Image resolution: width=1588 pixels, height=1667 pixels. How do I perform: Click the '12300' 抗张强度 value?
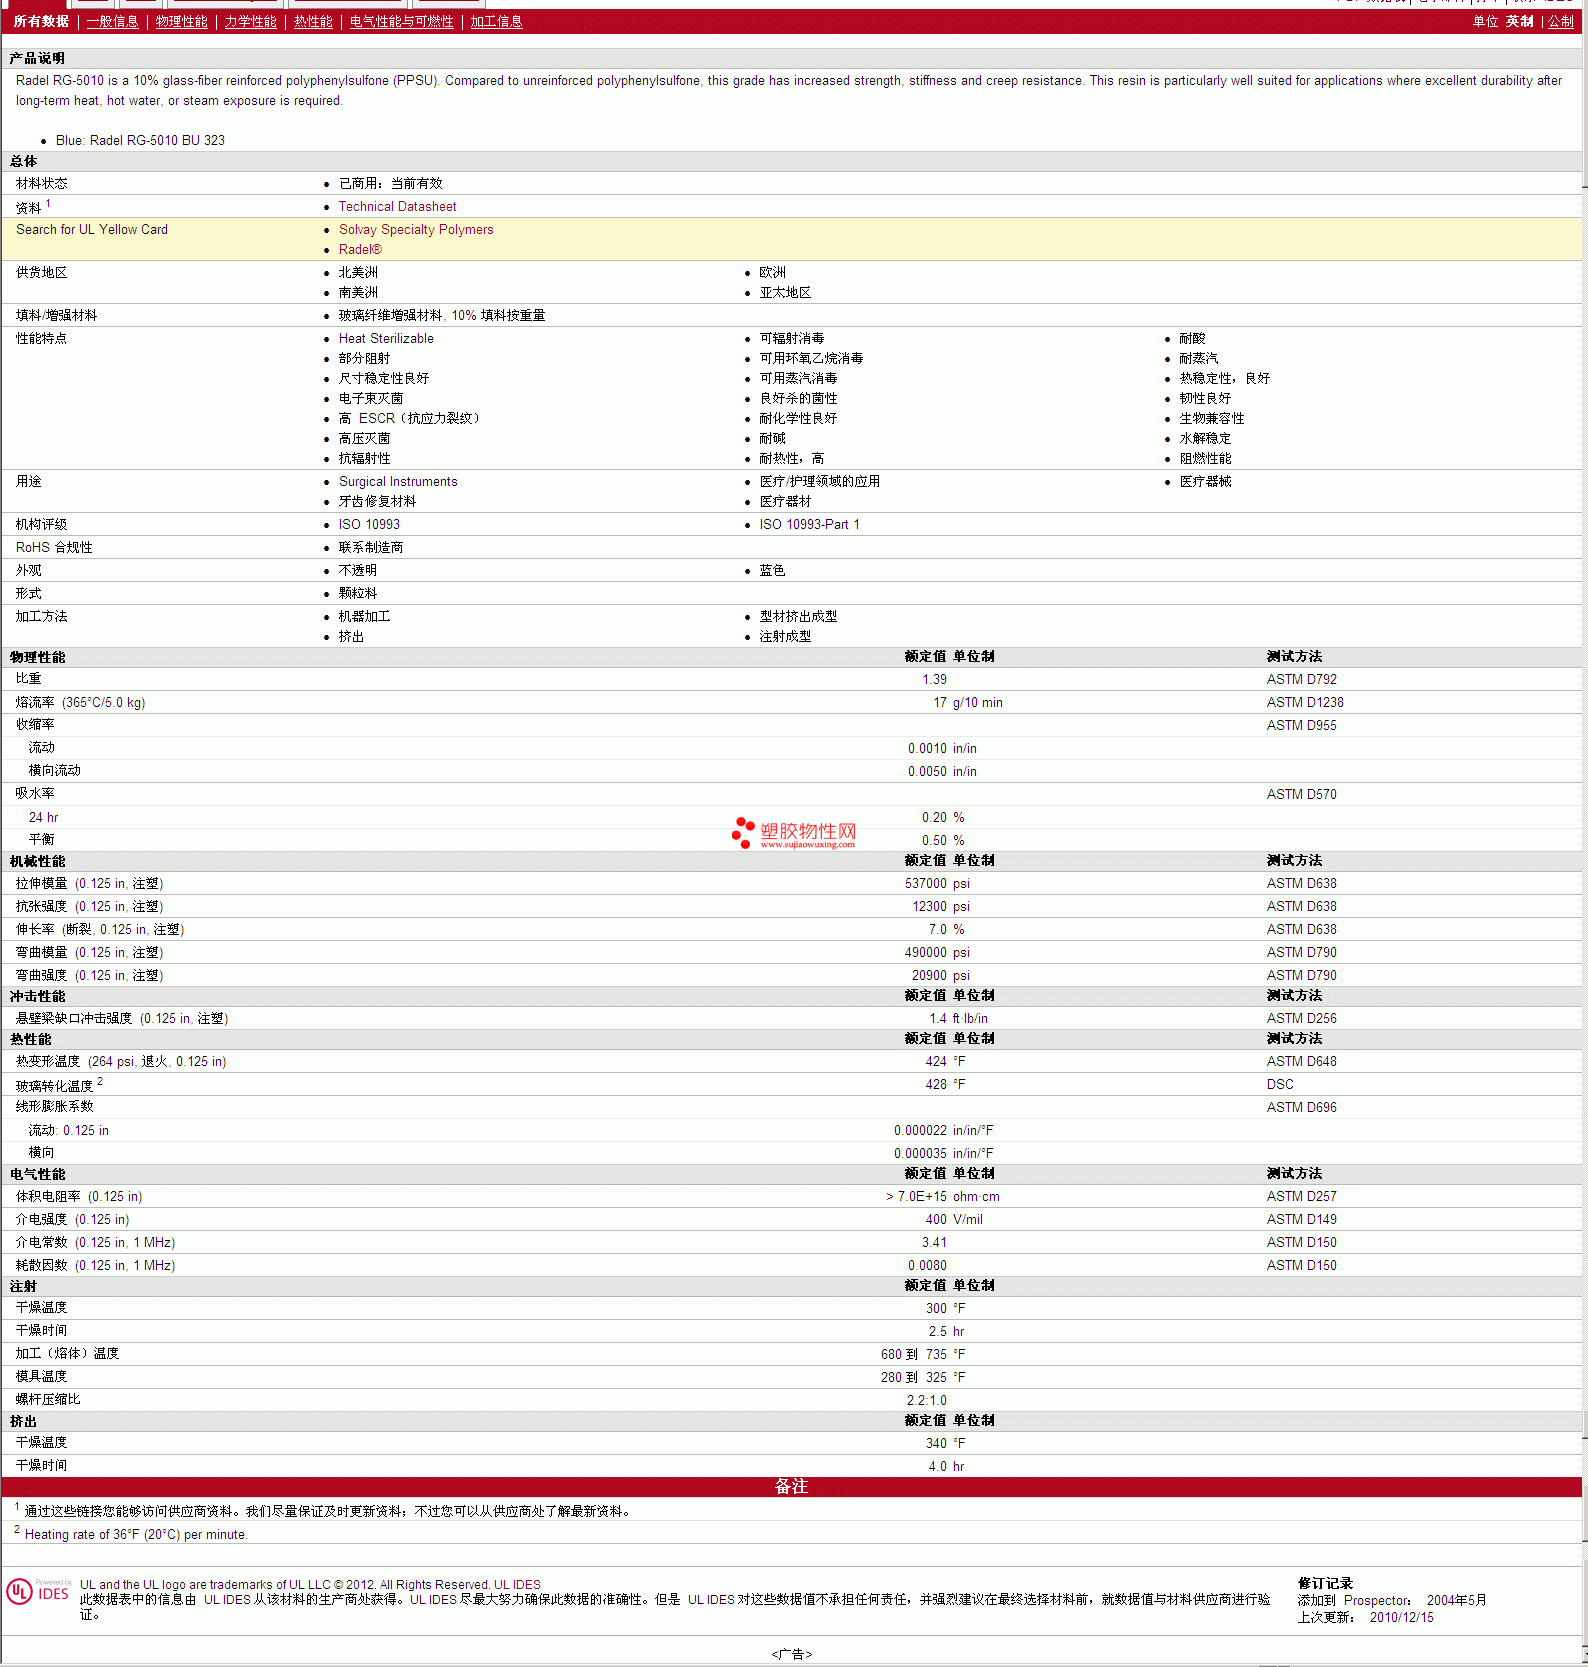pyautogui.click(x=929, y=906)
